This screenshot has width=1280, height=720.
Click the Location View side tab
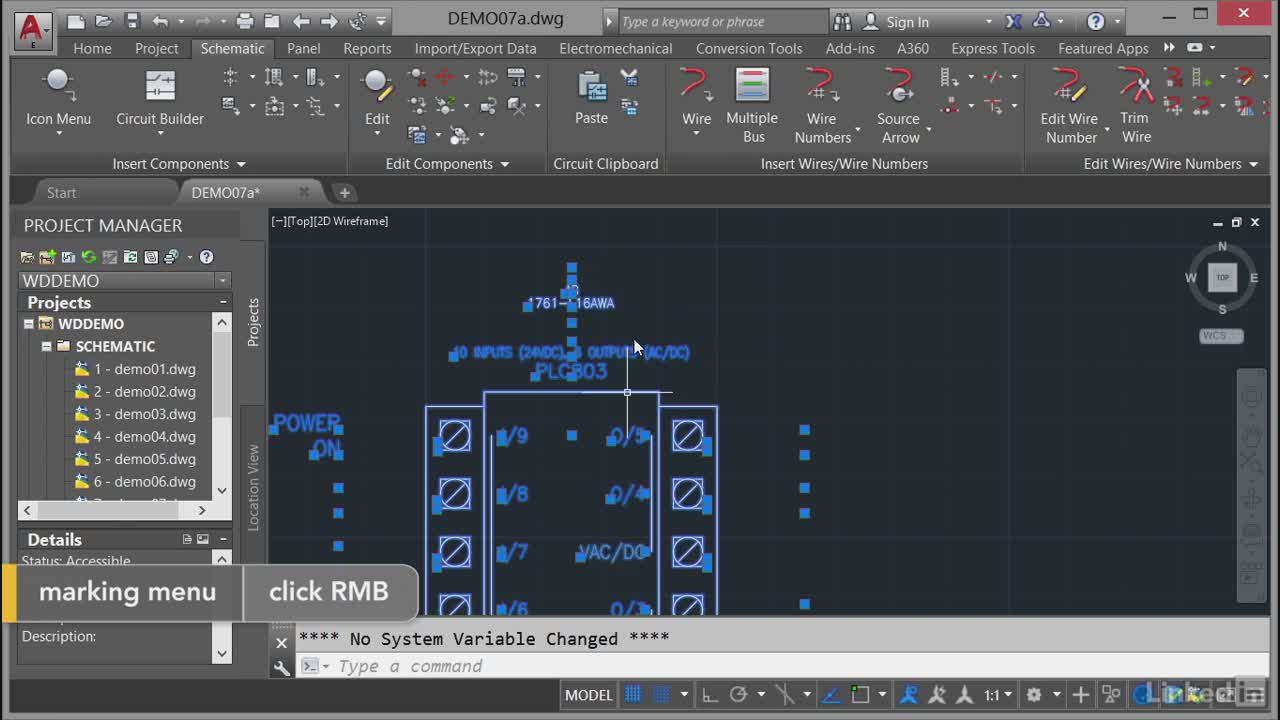click(253, 488)
